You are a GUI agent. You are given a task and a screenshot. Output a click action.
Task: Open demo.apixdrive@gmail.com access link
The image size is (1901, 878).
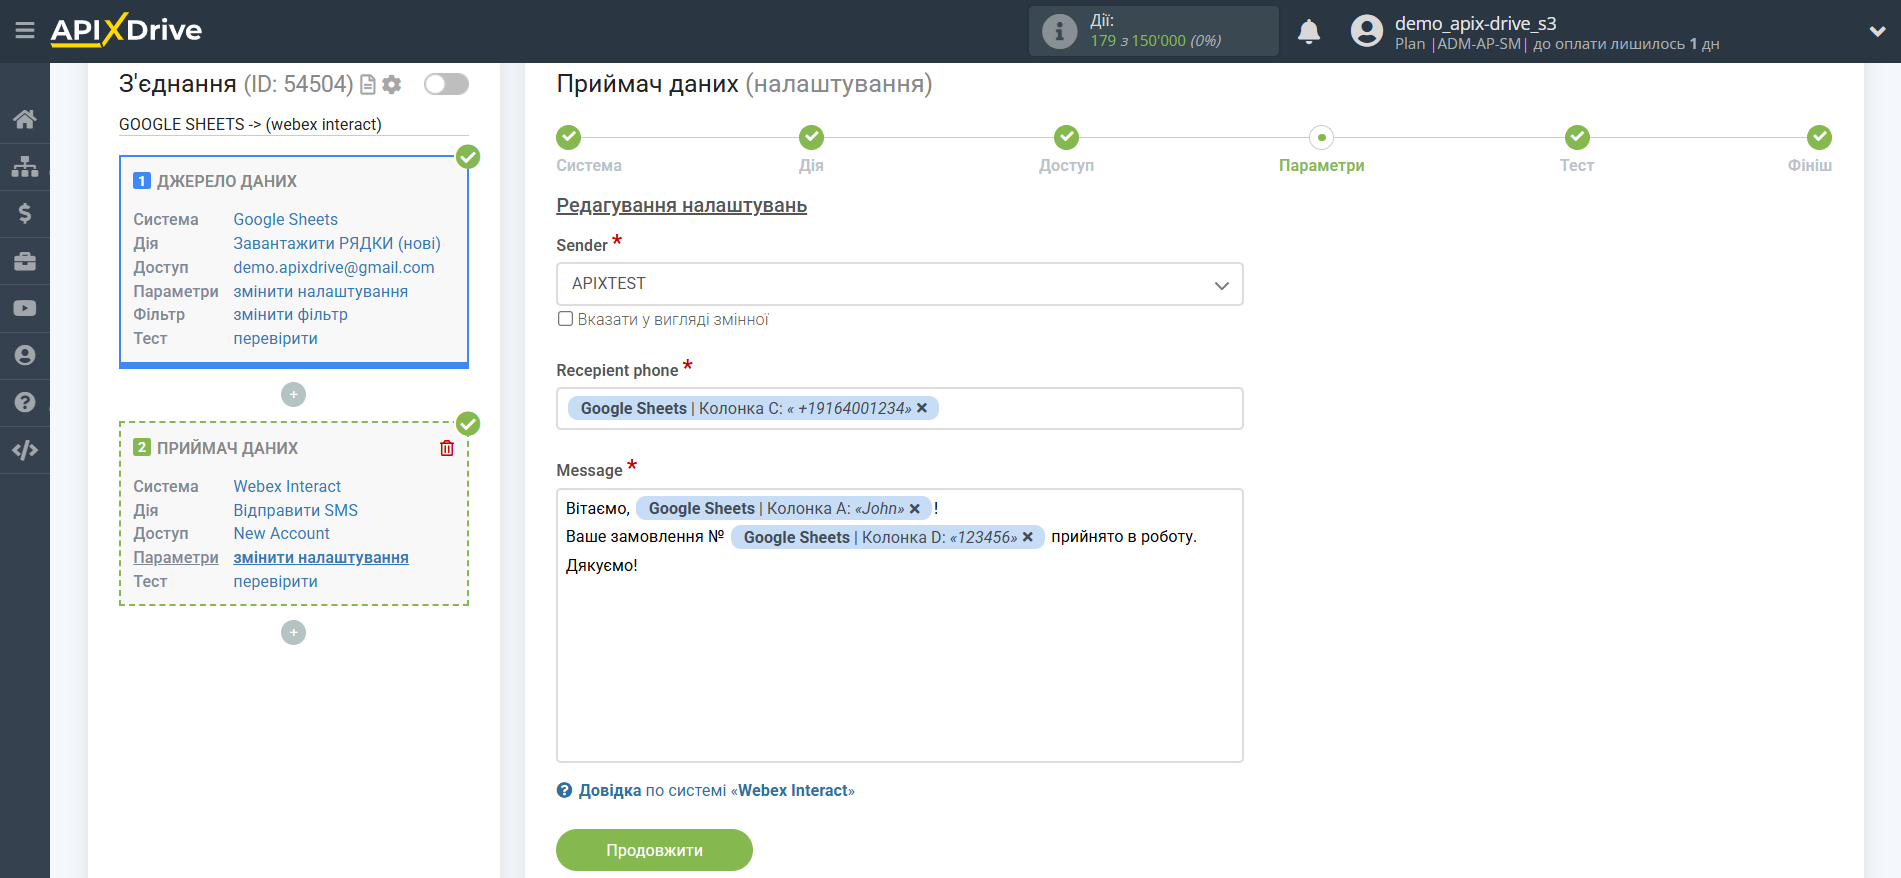[x=334, y=267]
